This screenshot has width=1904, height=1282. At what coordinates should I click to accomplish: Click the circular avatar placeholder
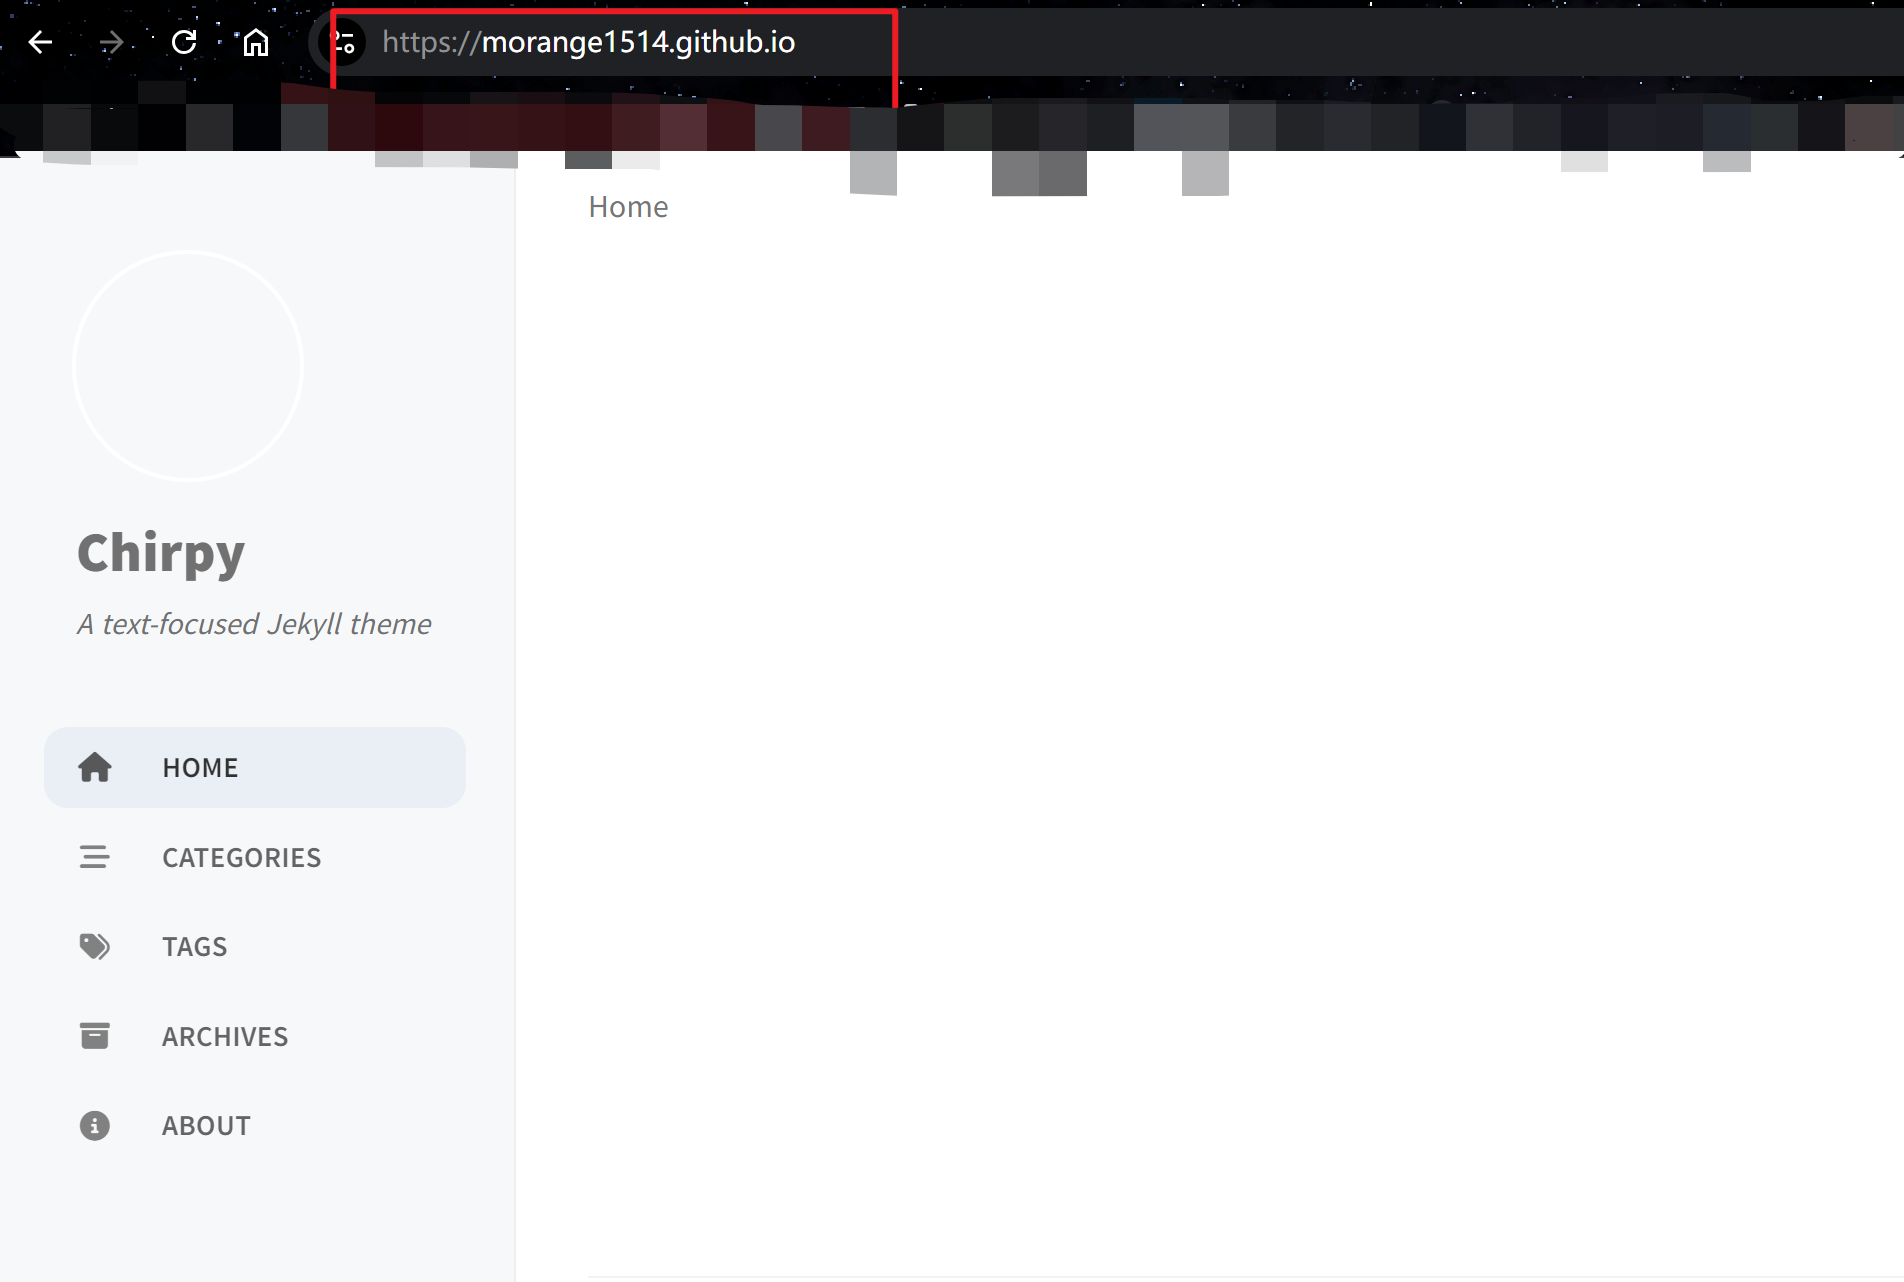coord(188,366)
